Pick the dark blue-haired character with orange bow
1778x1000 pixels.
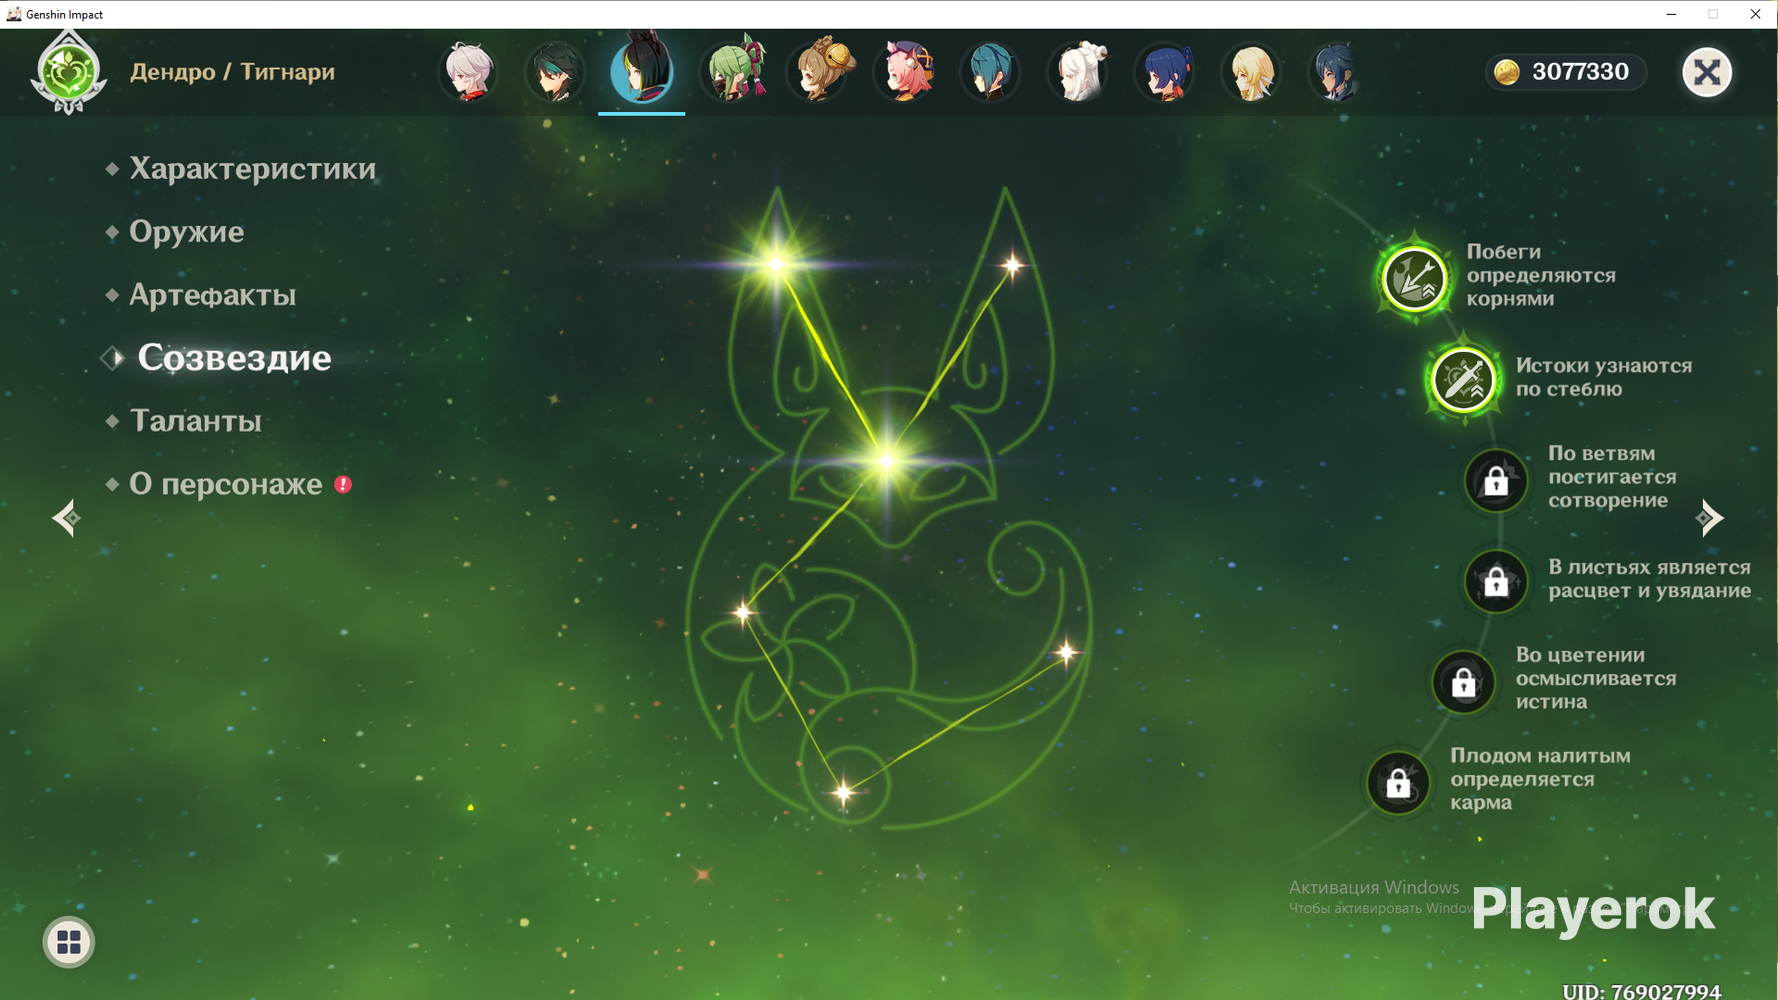click(x=1165, y=72)
